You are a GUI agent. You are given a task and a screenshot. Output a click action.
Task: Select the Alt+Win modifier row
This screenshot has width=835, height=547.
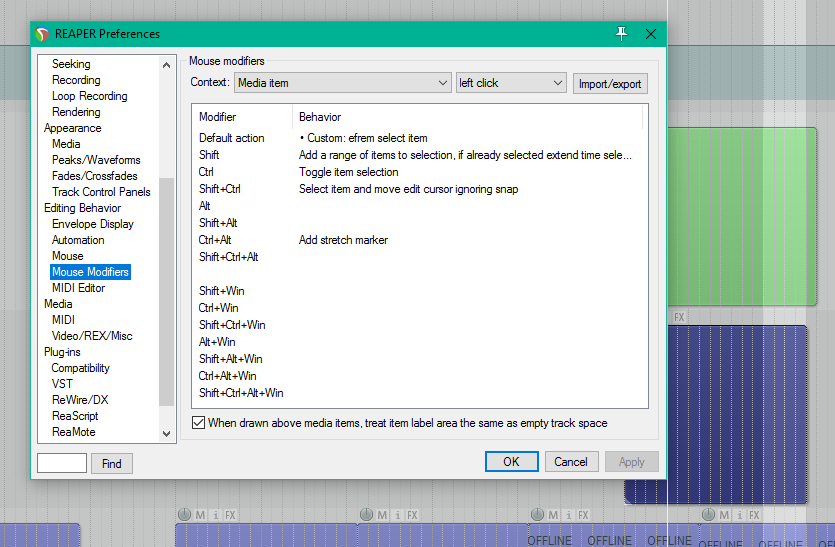coord(420,342)
